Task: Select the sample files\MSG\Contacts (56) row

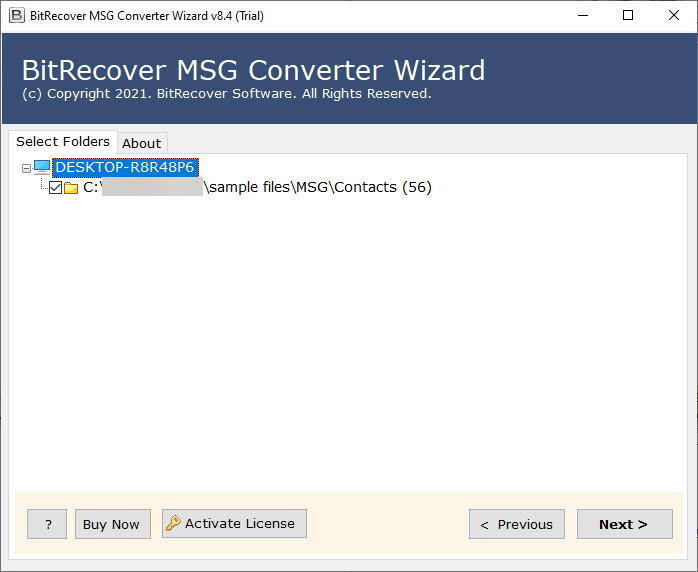Action: 257,187
